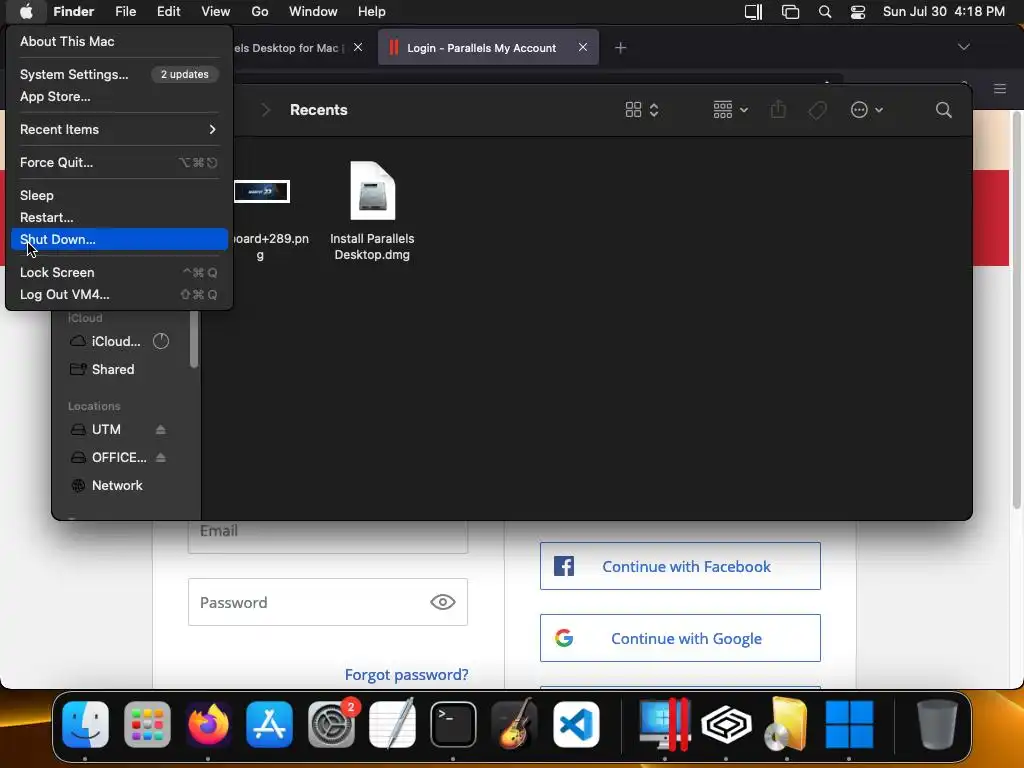This screenshot has height=768, width=1024.
Task: Open the Window menu
Action: pyautogui.click(x=313, y=12)
